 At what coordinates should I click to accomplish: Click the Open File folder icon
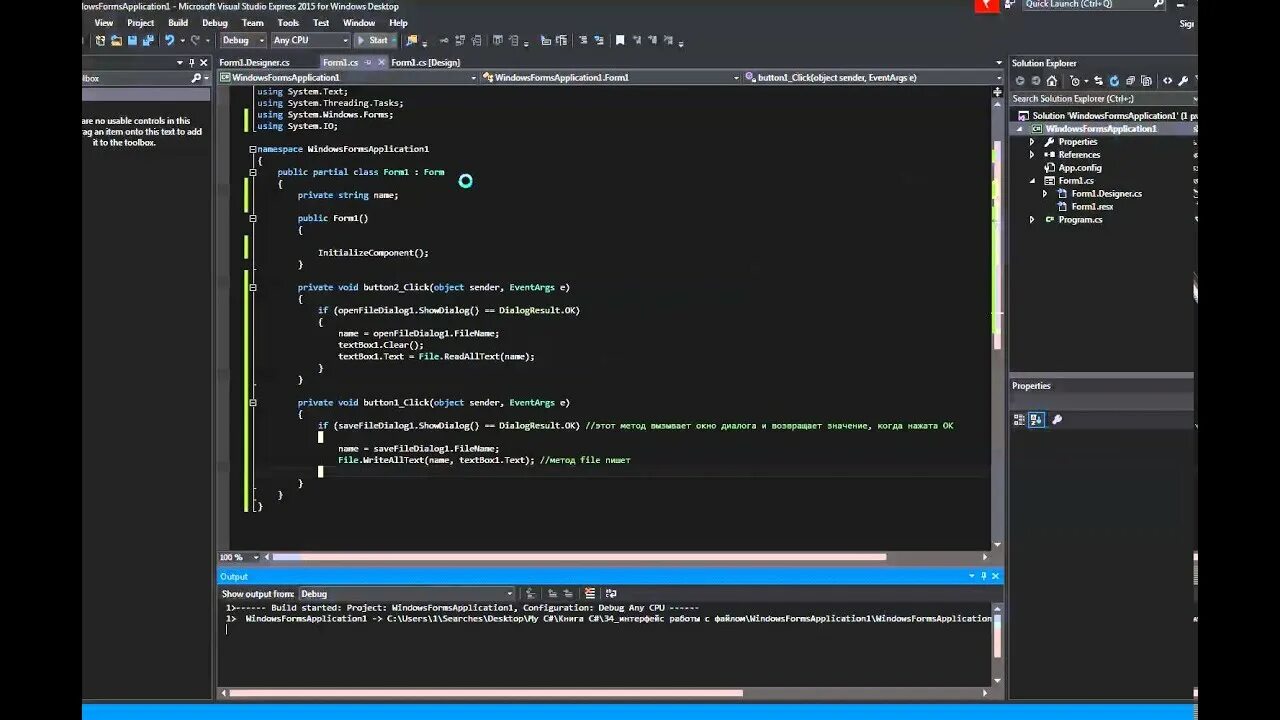(x=117, y=41)
